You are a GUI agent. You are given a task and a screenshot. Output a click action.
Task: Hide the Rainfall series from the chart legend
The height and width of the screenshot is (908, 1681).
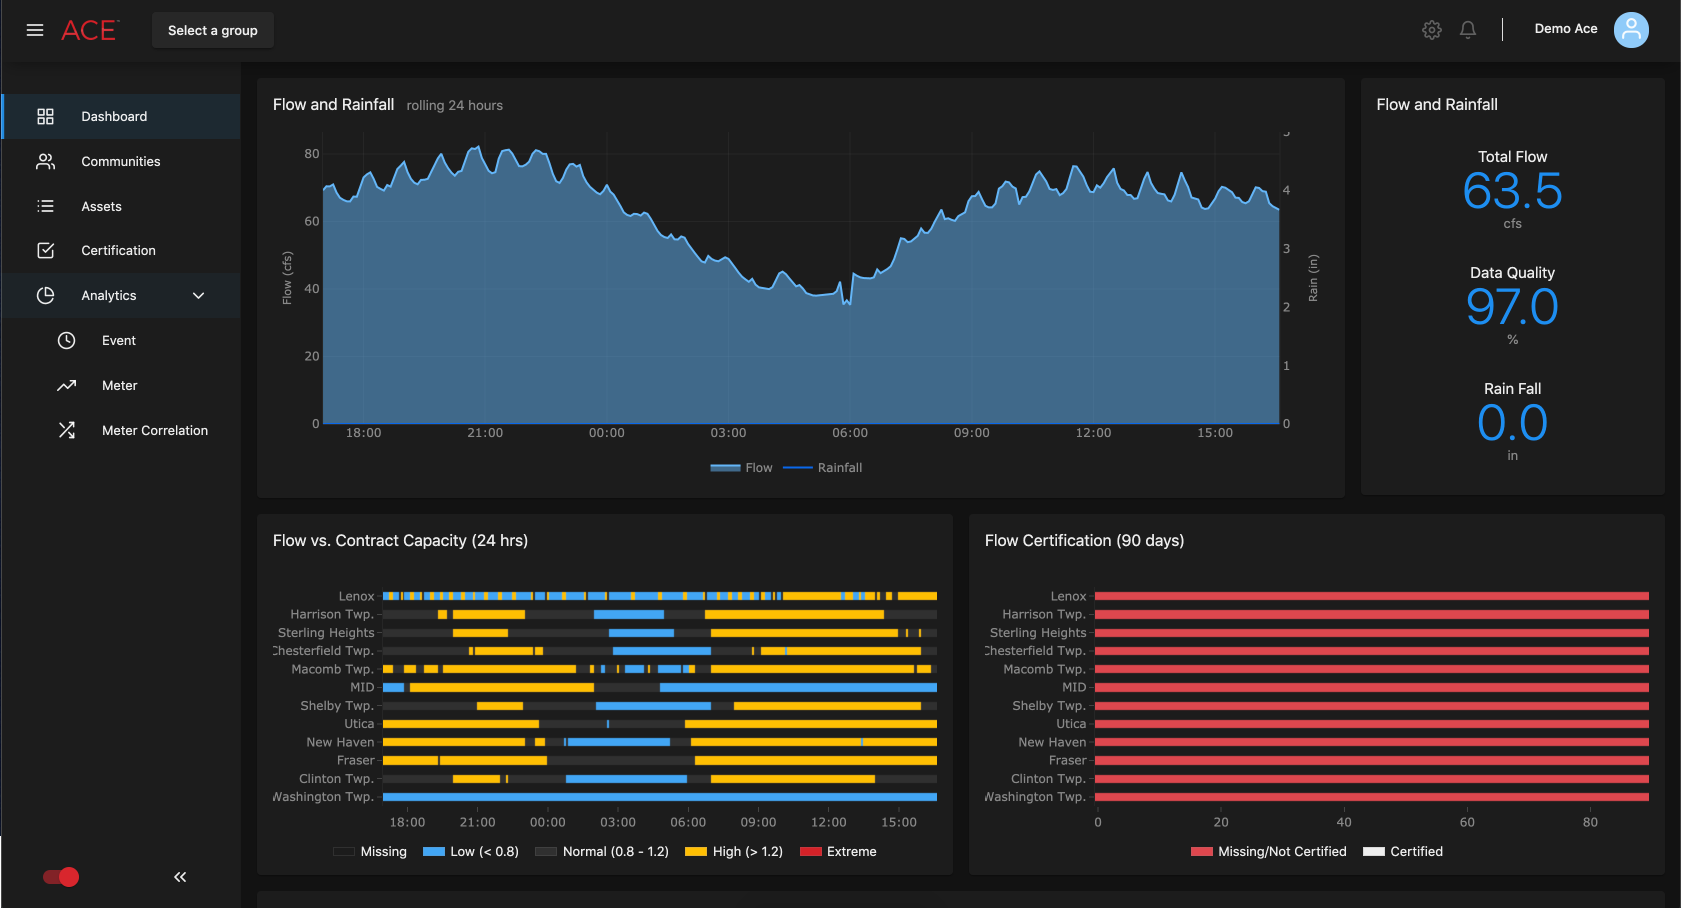(822, 467)
